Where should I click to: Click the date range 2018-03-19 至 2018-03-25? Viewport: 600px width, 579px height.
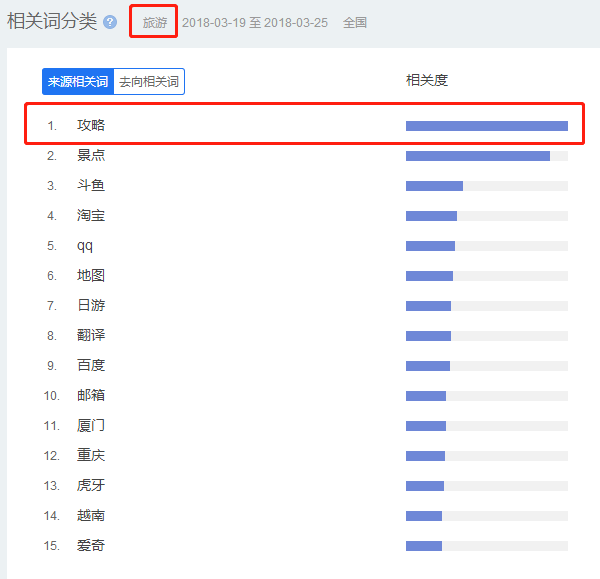pos(255,22)
